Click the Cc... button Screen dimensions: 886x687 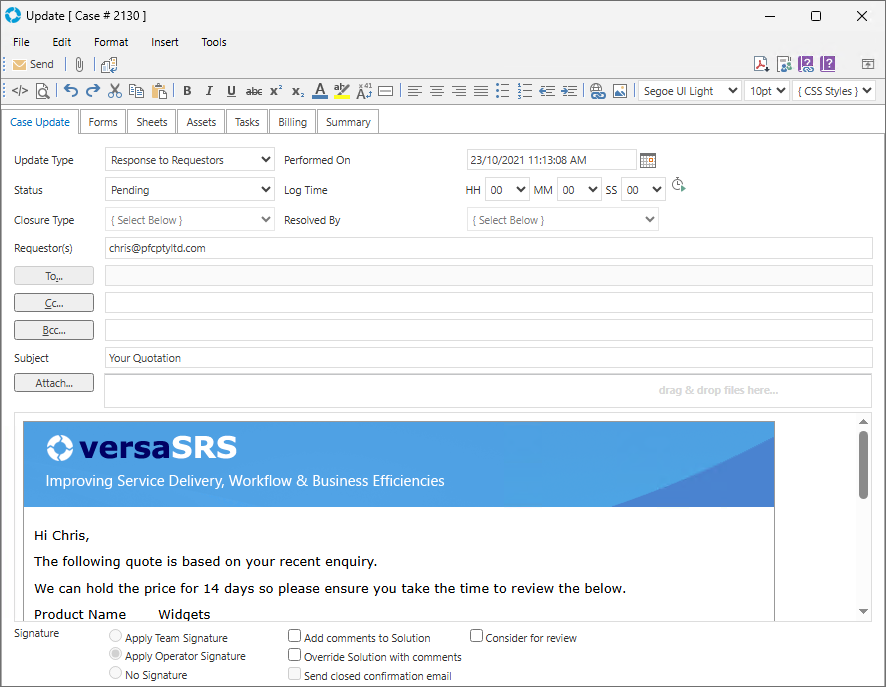54,303
